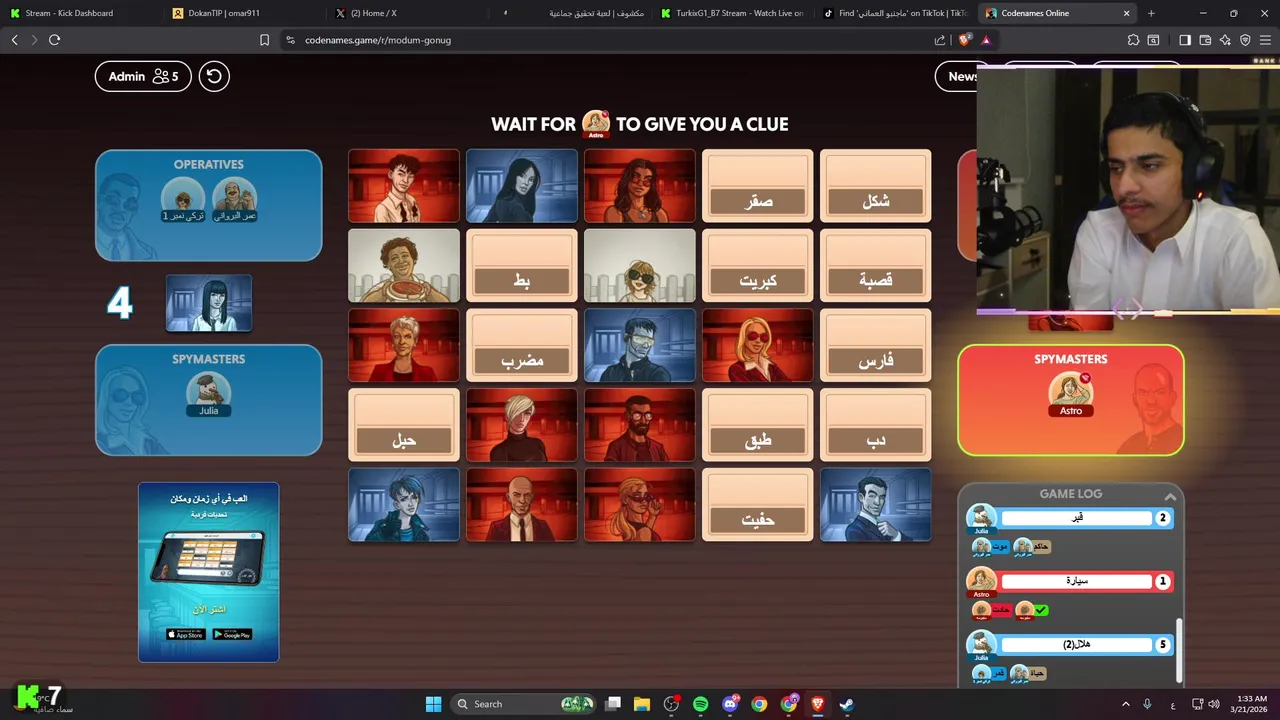Click the revealed blue agent above بط
Viewport: 1280px width, 720px height.
[521, 186]
